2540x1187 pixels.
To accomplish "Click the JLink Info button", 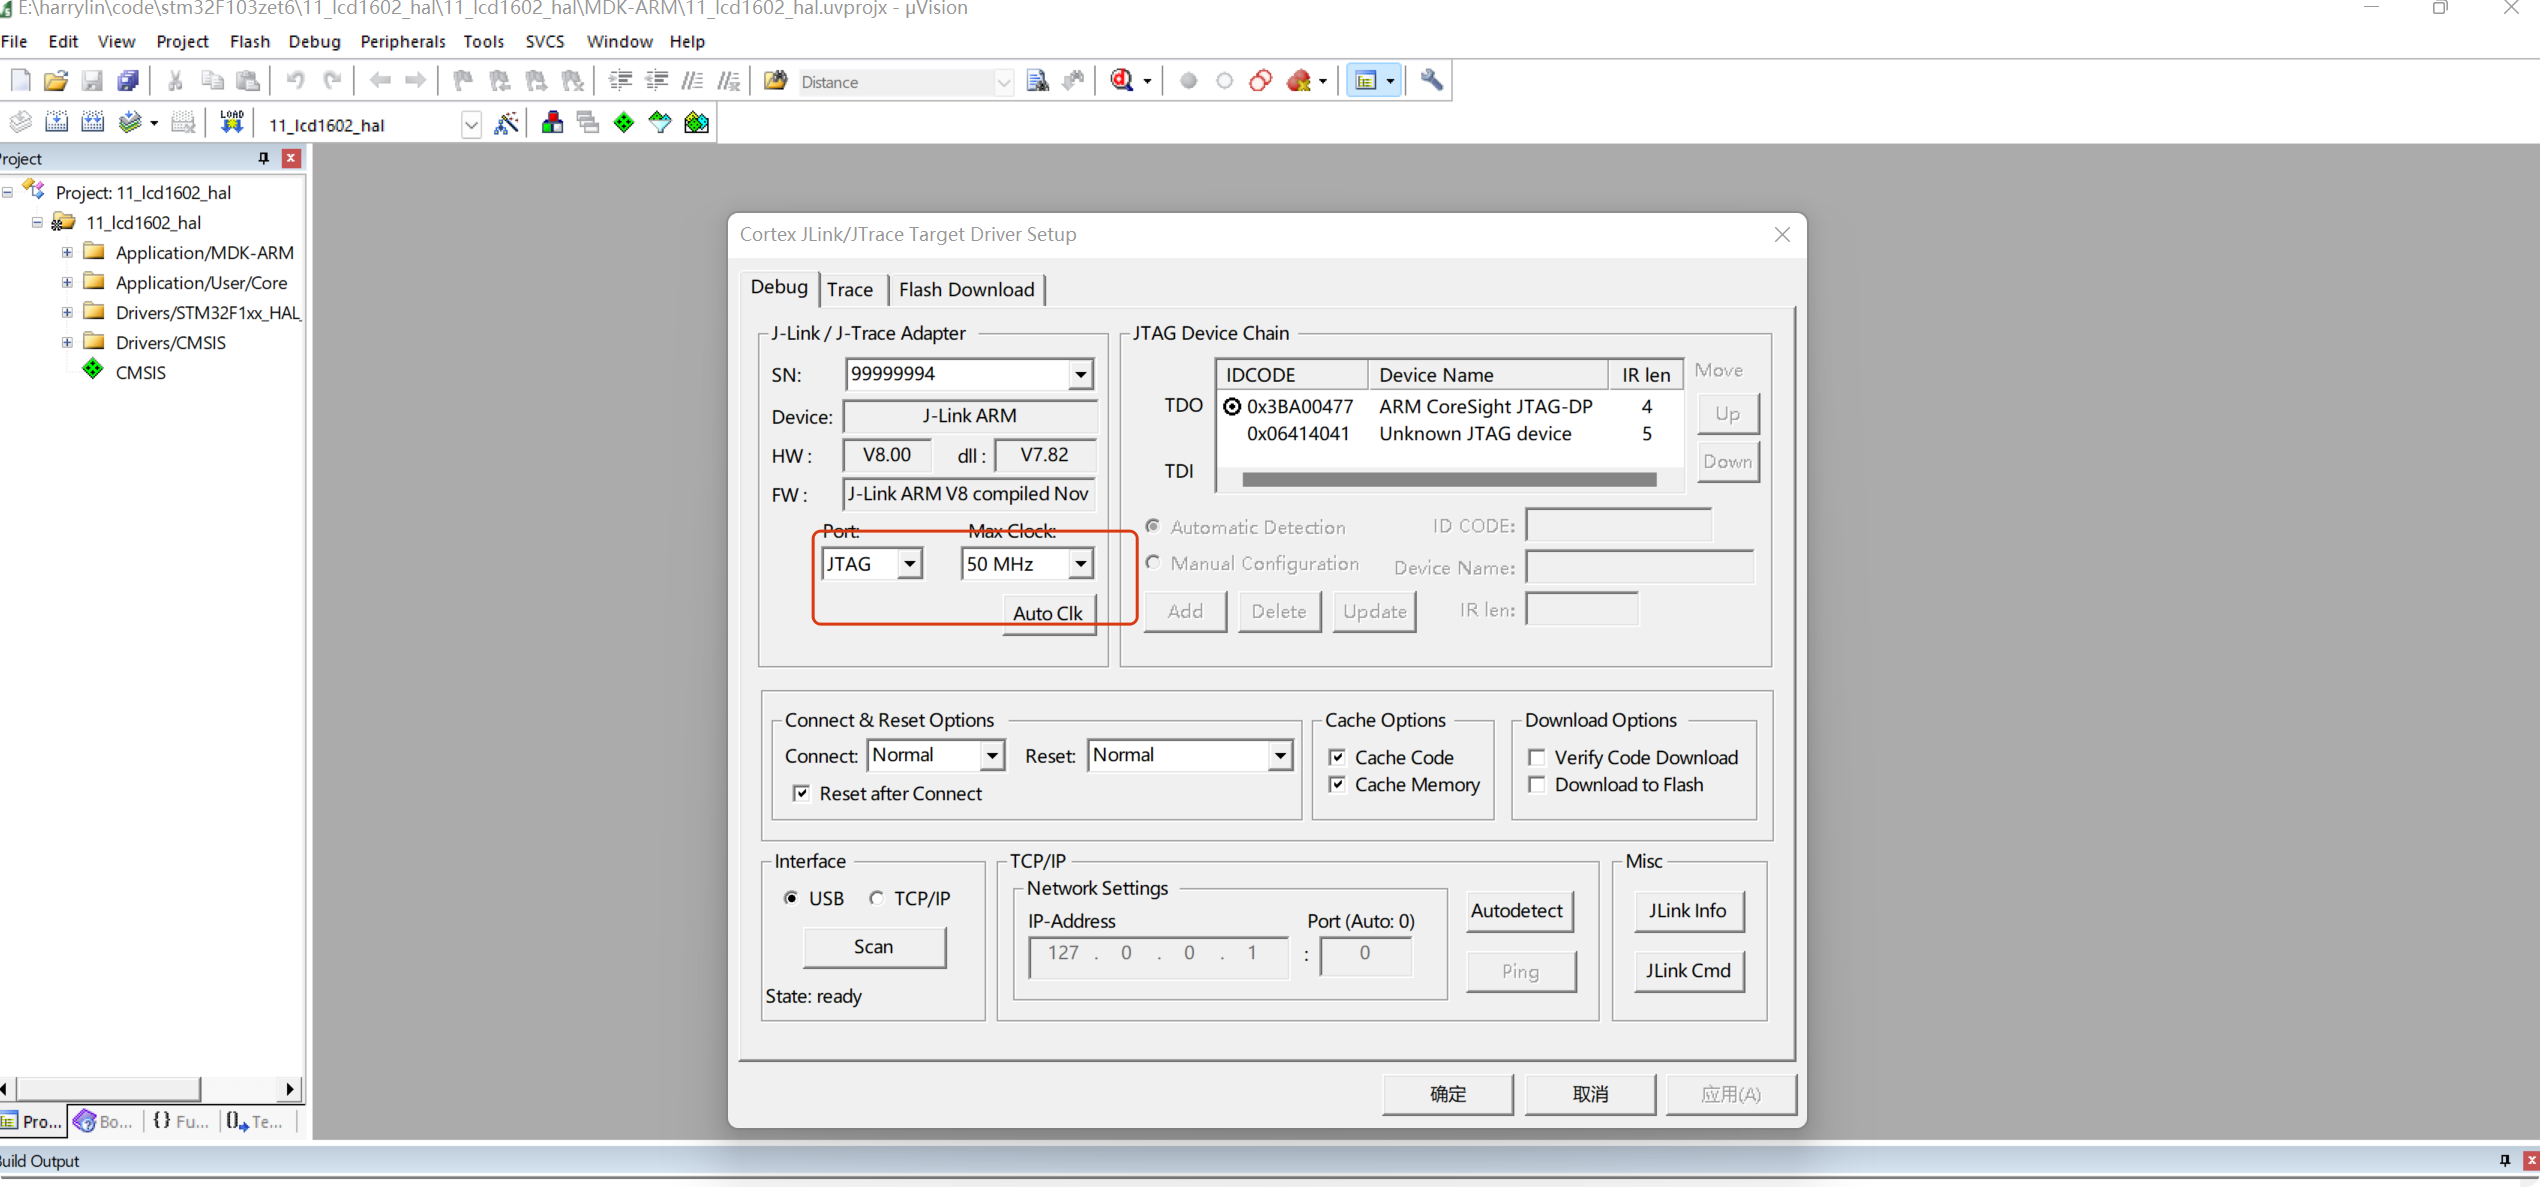I will coord(1687,911).
